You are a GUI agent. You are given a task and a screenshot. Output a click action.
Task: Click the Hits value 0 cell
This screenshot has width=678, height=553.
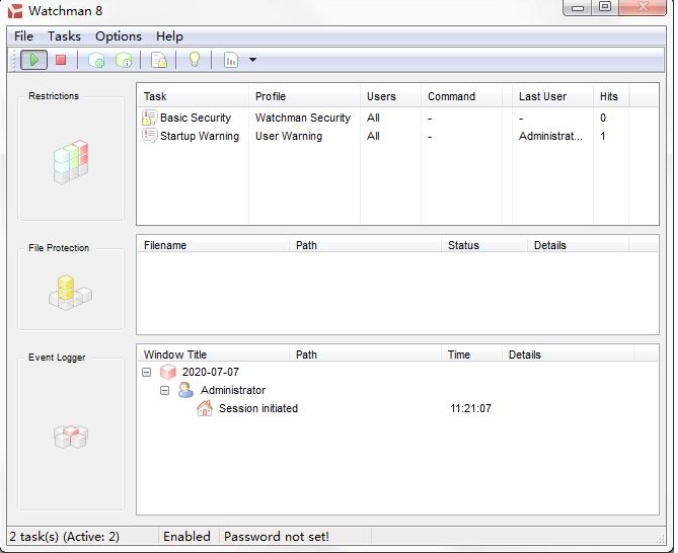pyautogui.click(x=603, y=118)
